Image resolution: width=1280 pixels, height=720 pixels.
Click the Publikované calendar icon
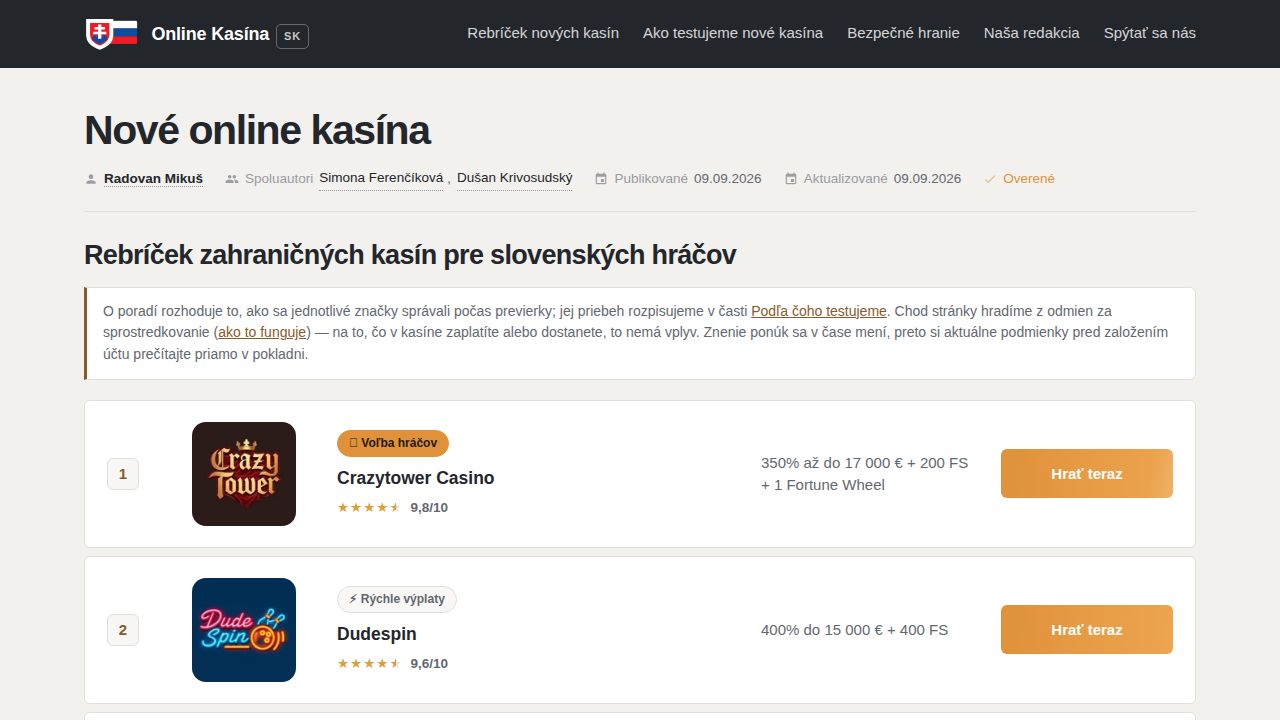tap(601, 179)
